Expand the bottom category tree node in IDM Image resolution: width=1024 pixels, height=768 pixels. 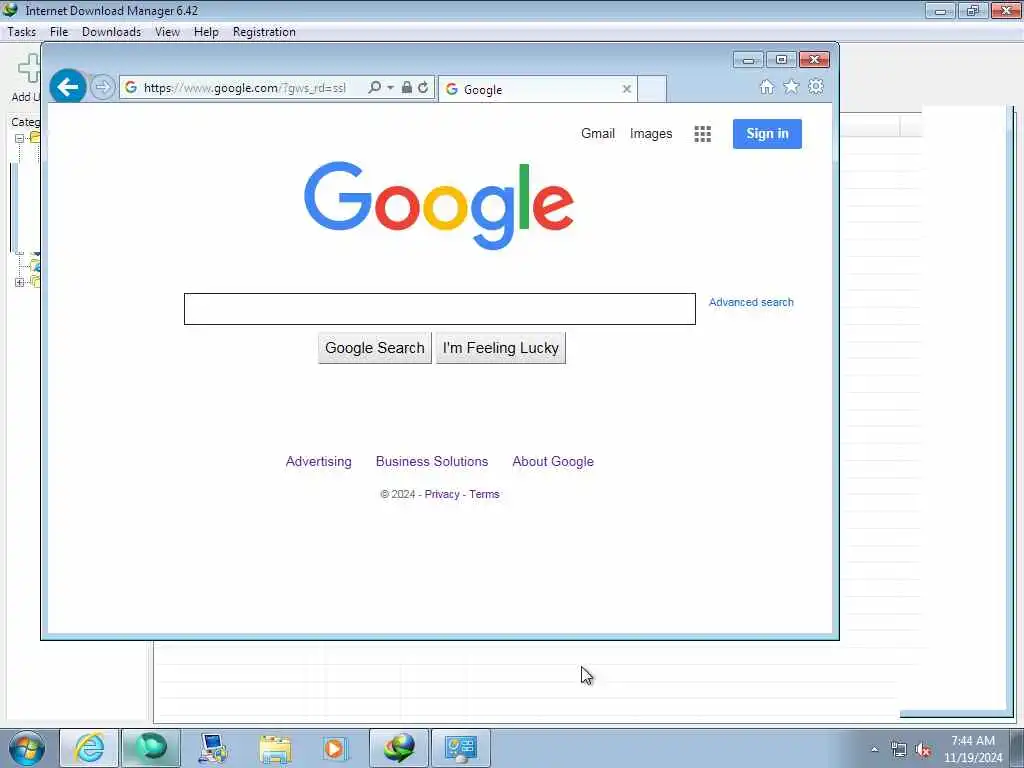(19, 283)
